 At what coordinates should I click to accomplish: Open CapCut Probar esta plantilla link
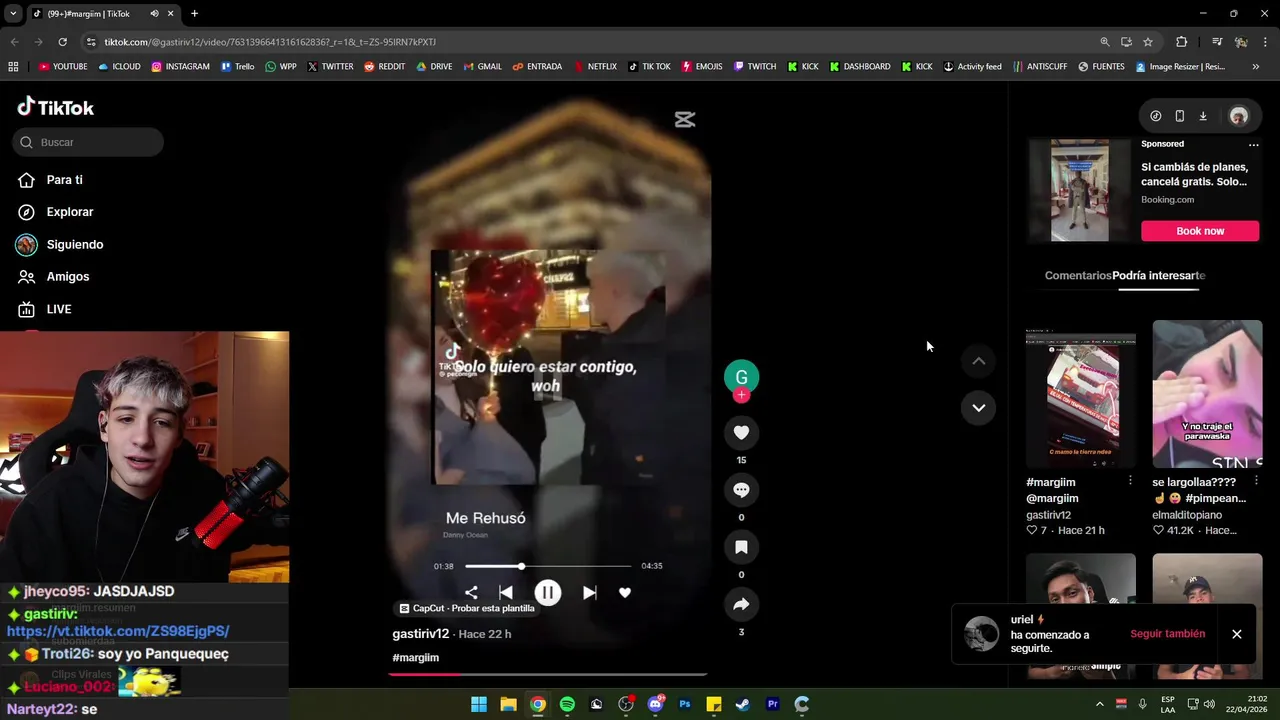467,608
